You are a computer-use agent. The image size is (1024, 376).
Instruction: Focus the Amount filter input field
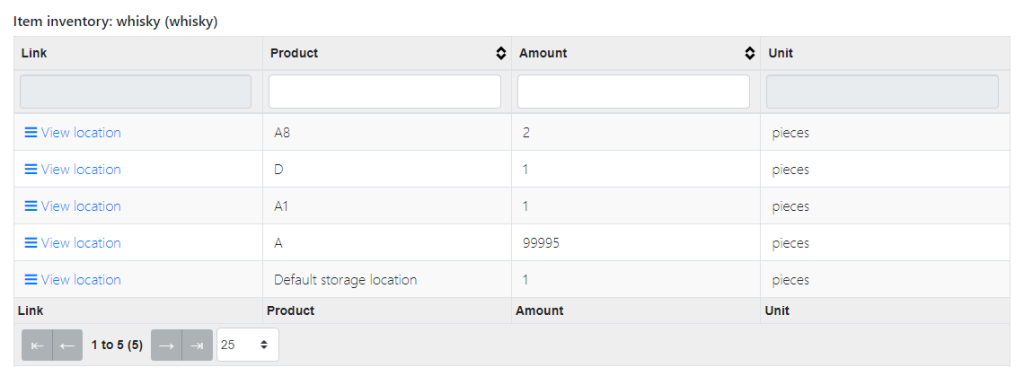coord(633,91)
